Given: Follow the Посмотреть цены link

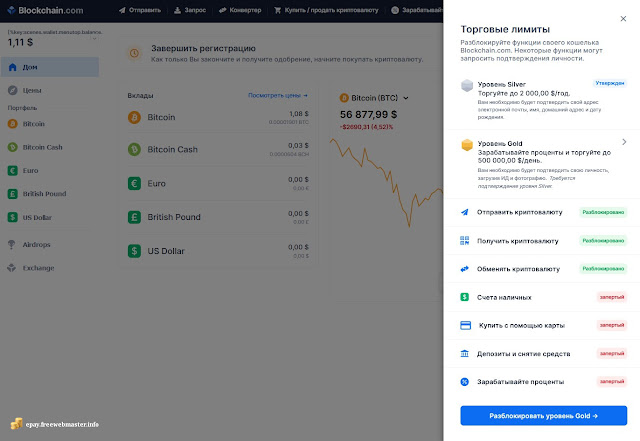Looking at the screenshot, I should pyautogui.click(x=278, y=95).
